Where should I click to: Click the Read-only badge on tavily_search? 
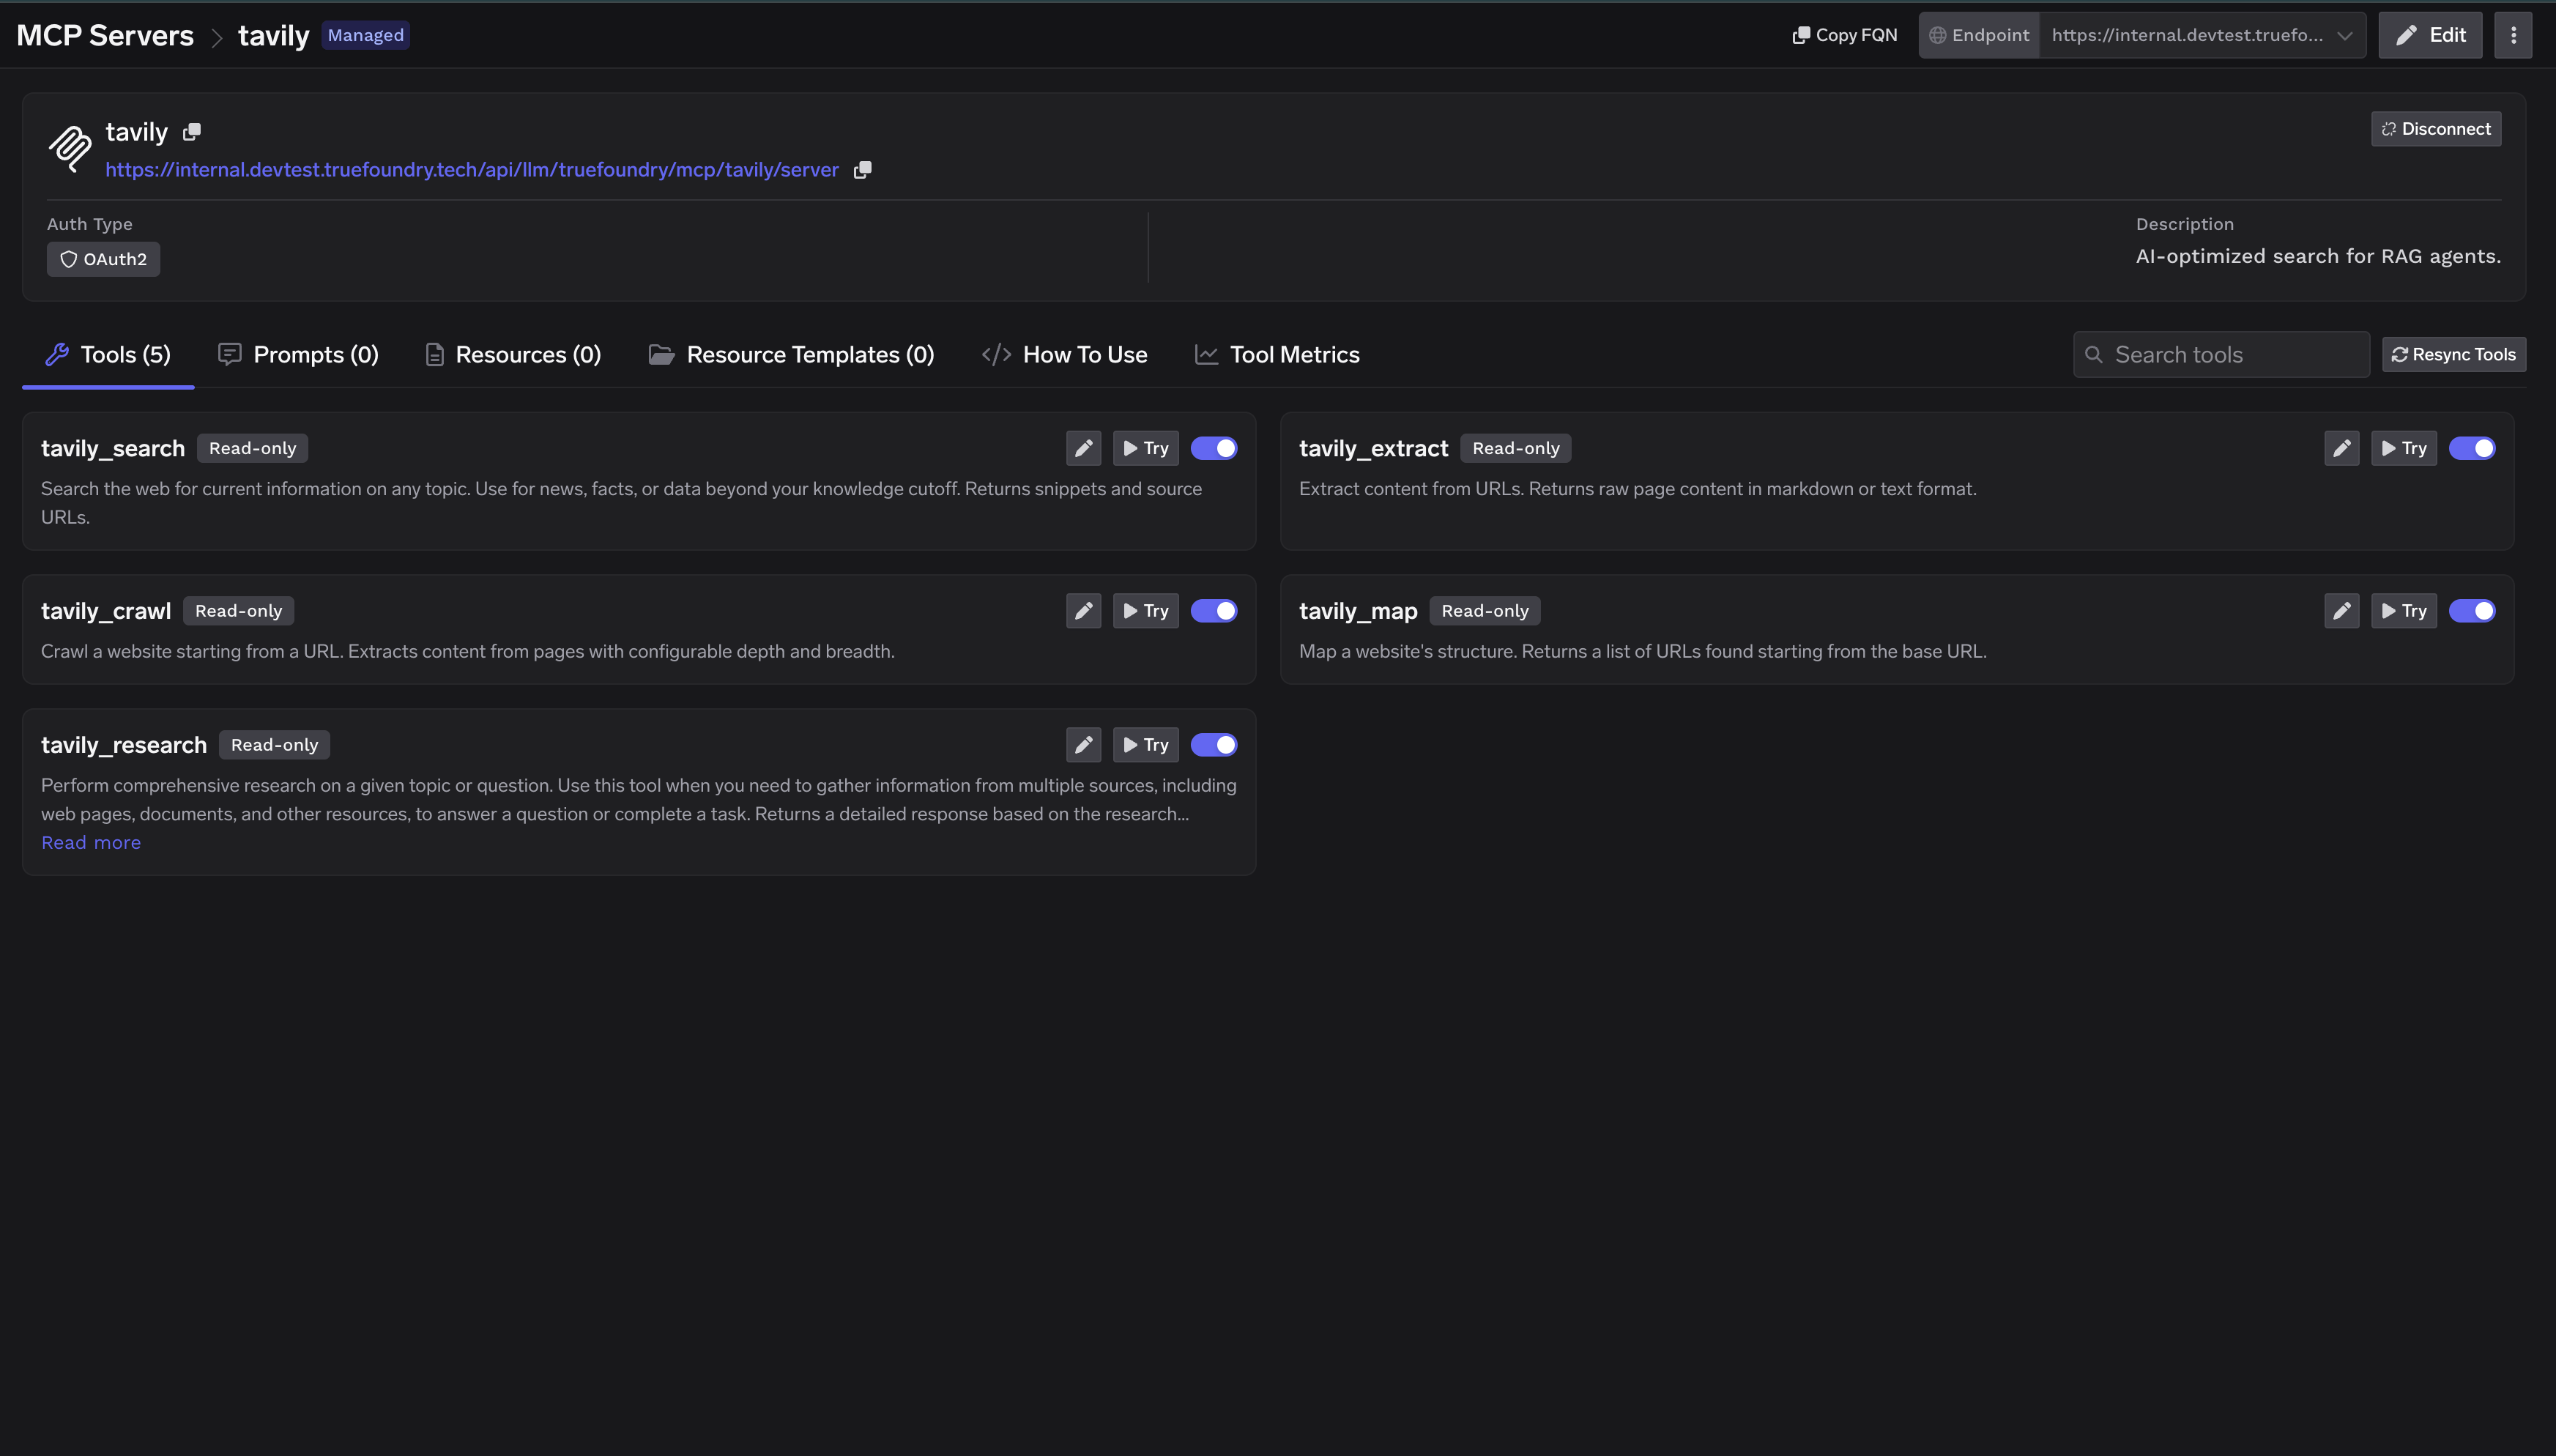[252, 448]
